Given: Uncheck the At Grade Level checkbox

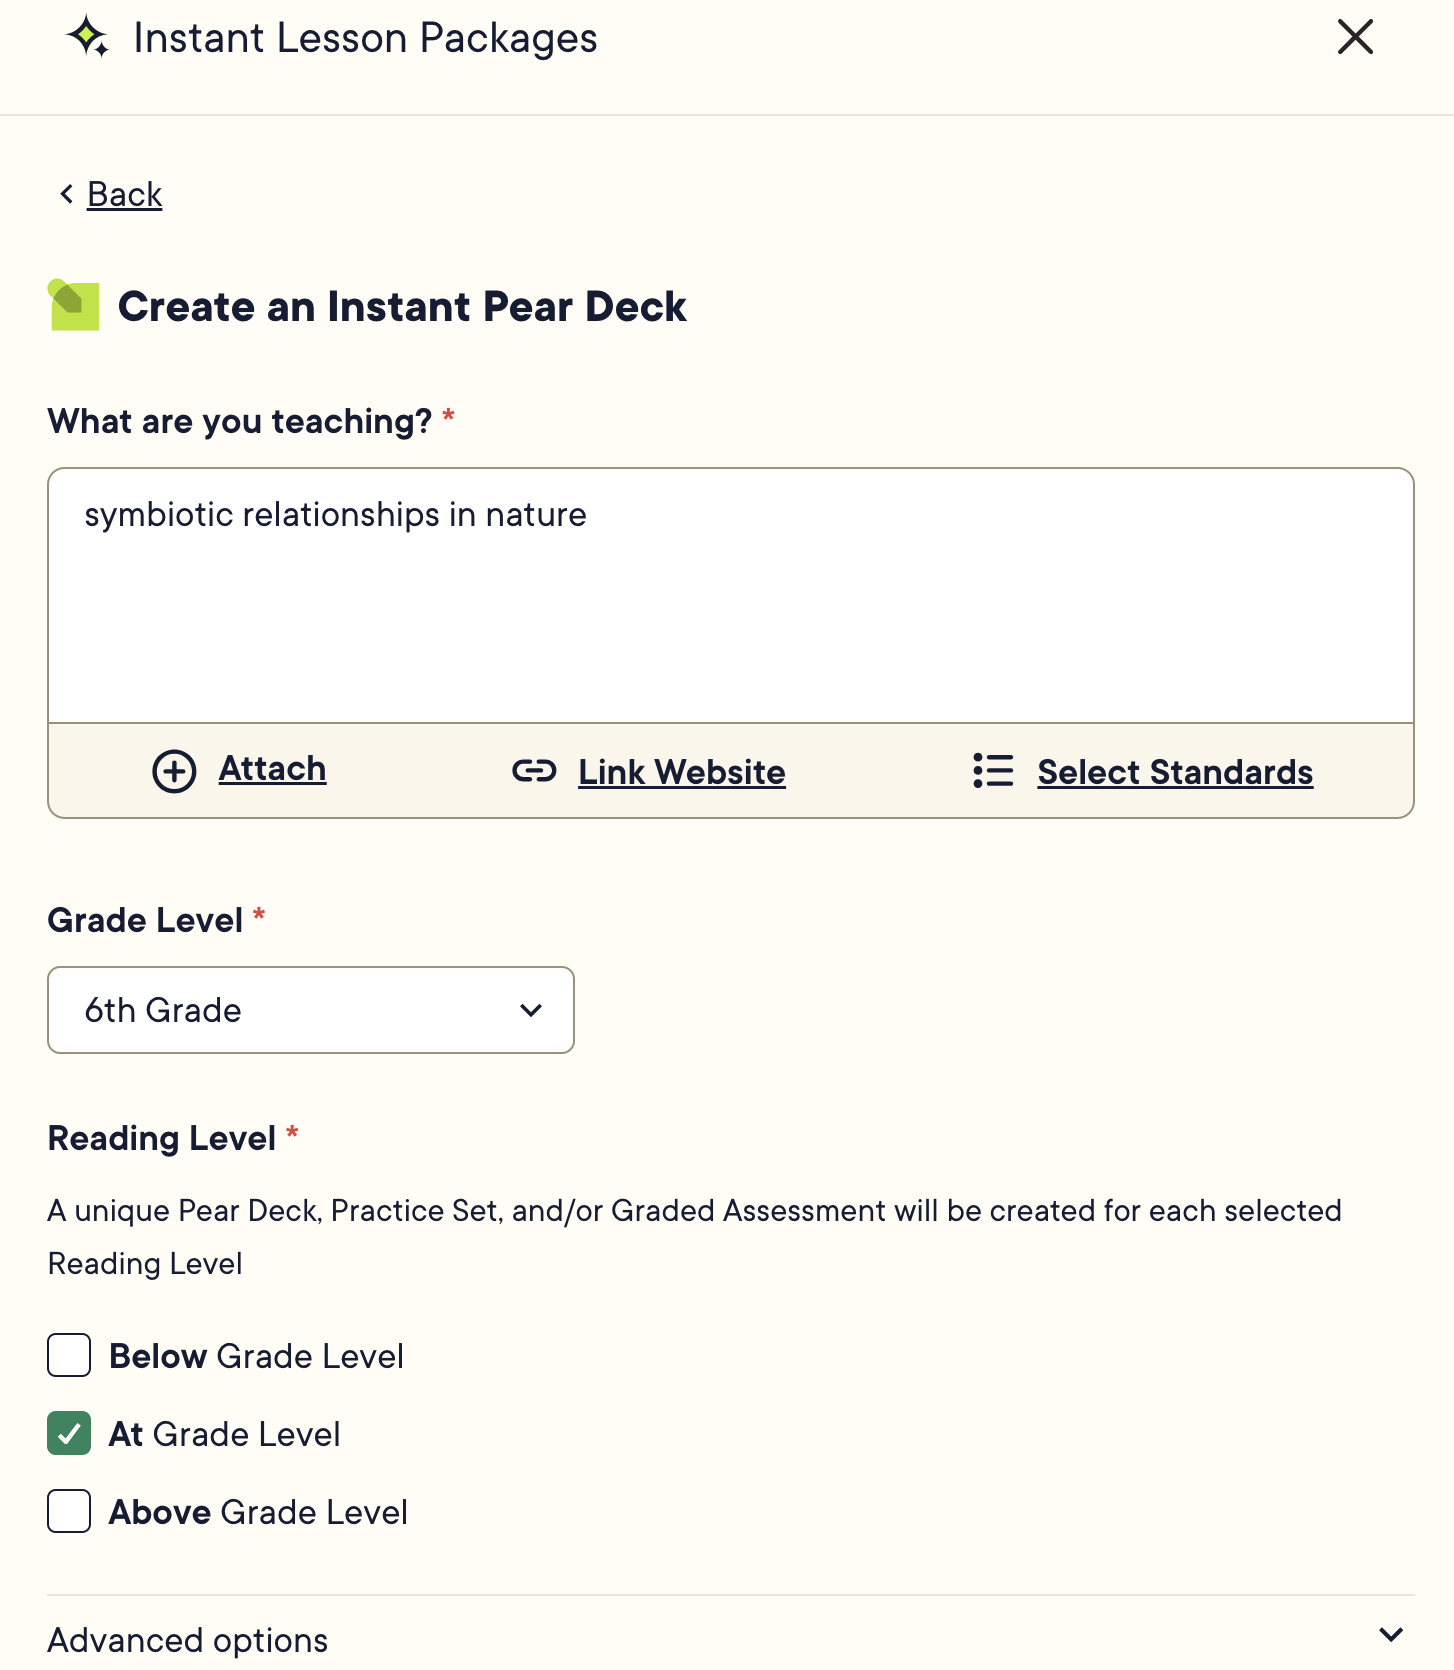Looking at the screenshot, I should point(68,1434).
